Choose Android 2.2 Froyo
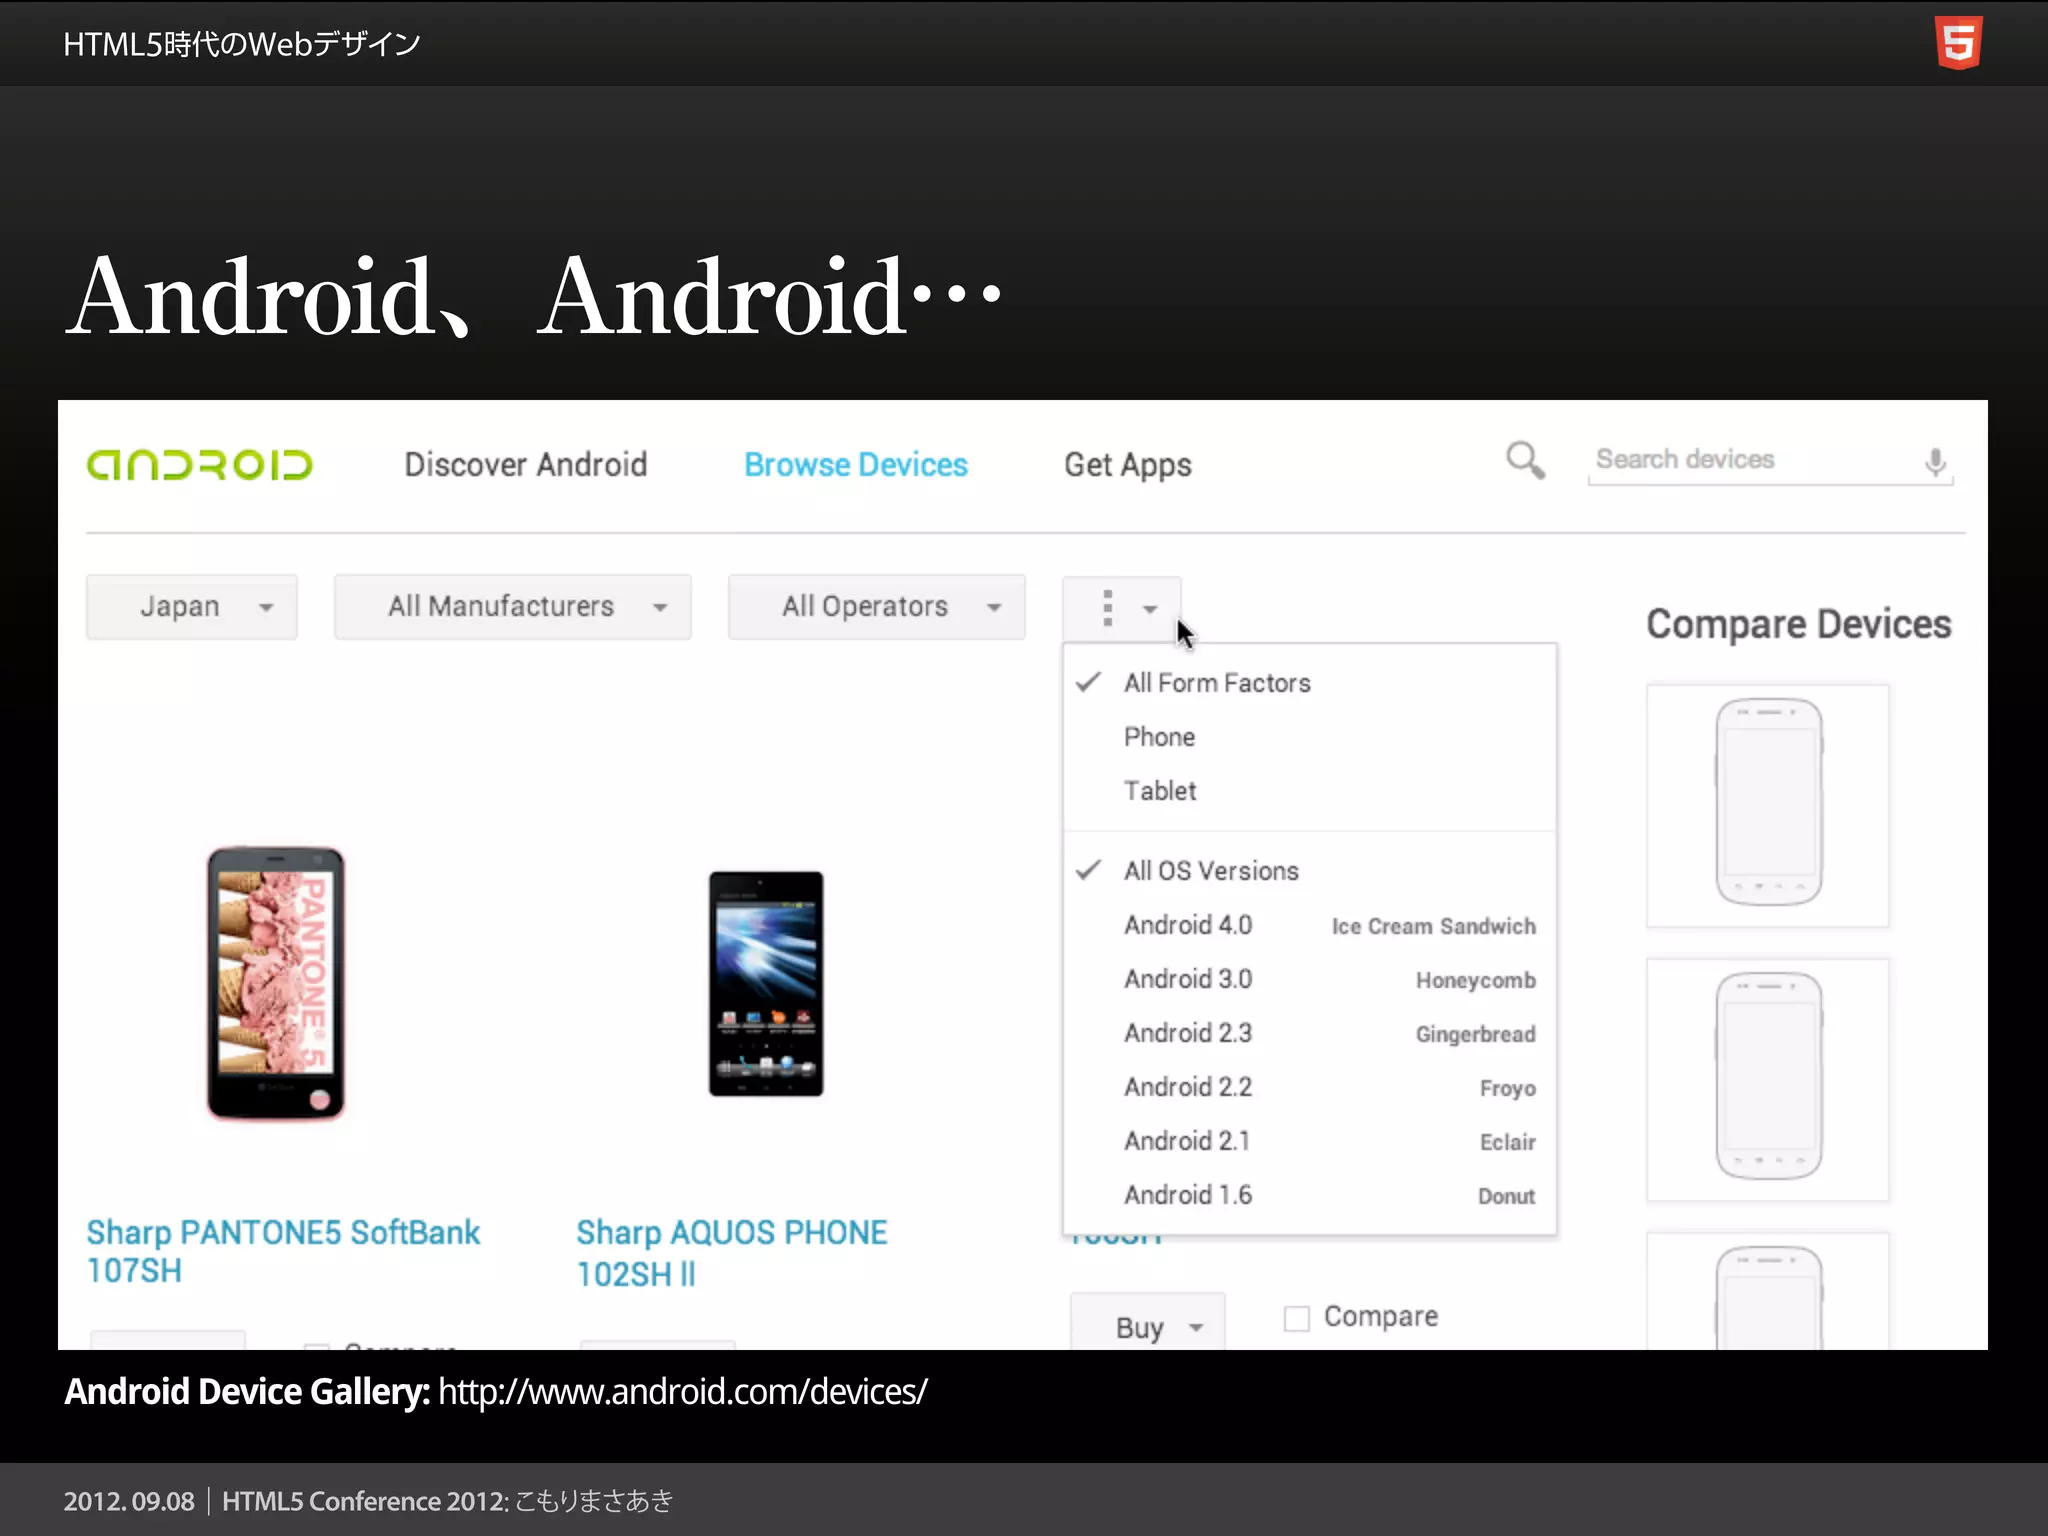2048x1536 pixels. (1310, 1087)
